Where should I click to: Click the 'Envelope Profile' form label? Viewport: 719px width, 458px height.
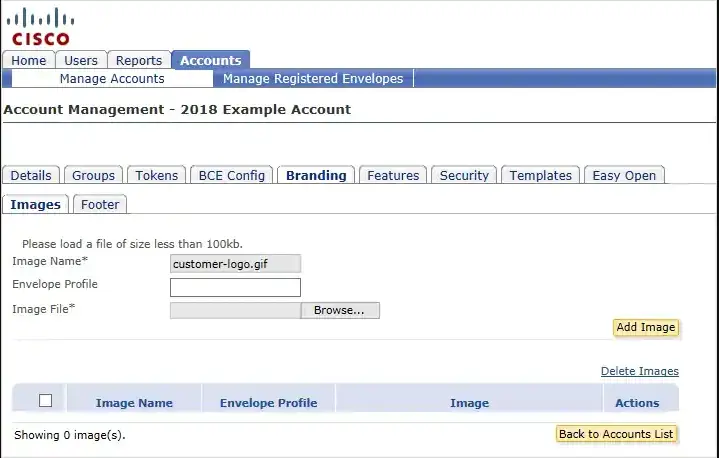55,284
